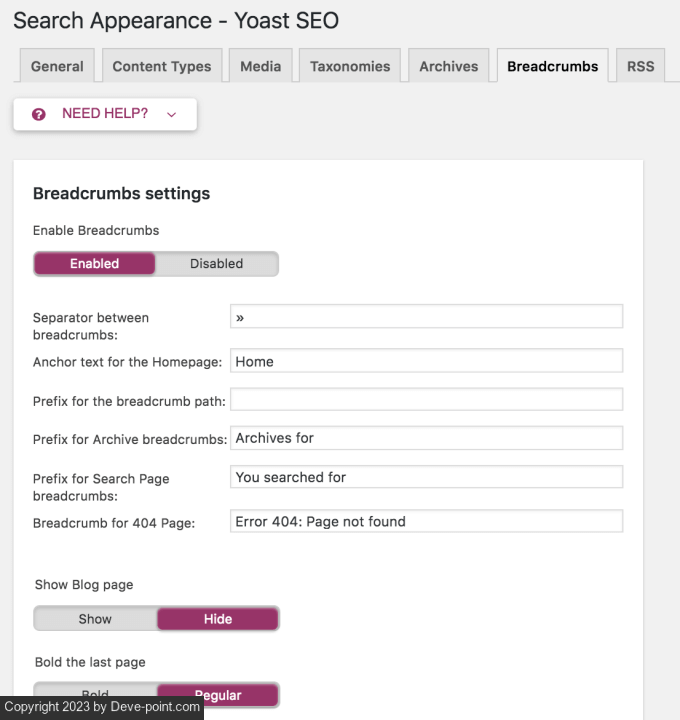Click the breadcrumb separator input field

tap(426, 317)
